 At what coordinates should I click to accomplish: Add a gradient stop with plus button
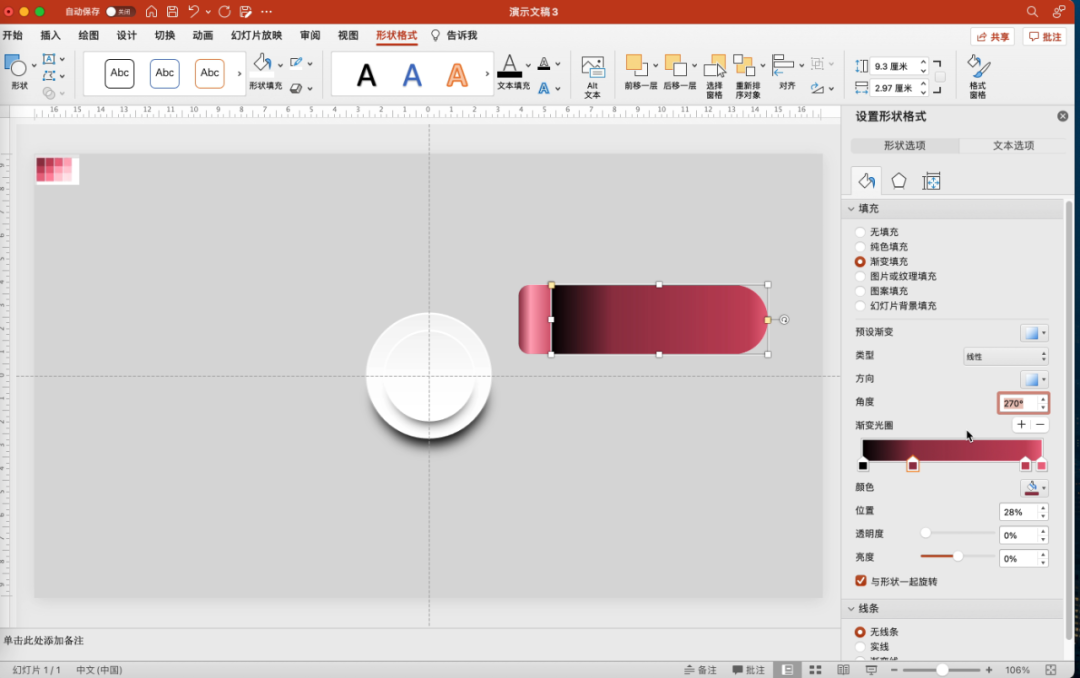1021,424
